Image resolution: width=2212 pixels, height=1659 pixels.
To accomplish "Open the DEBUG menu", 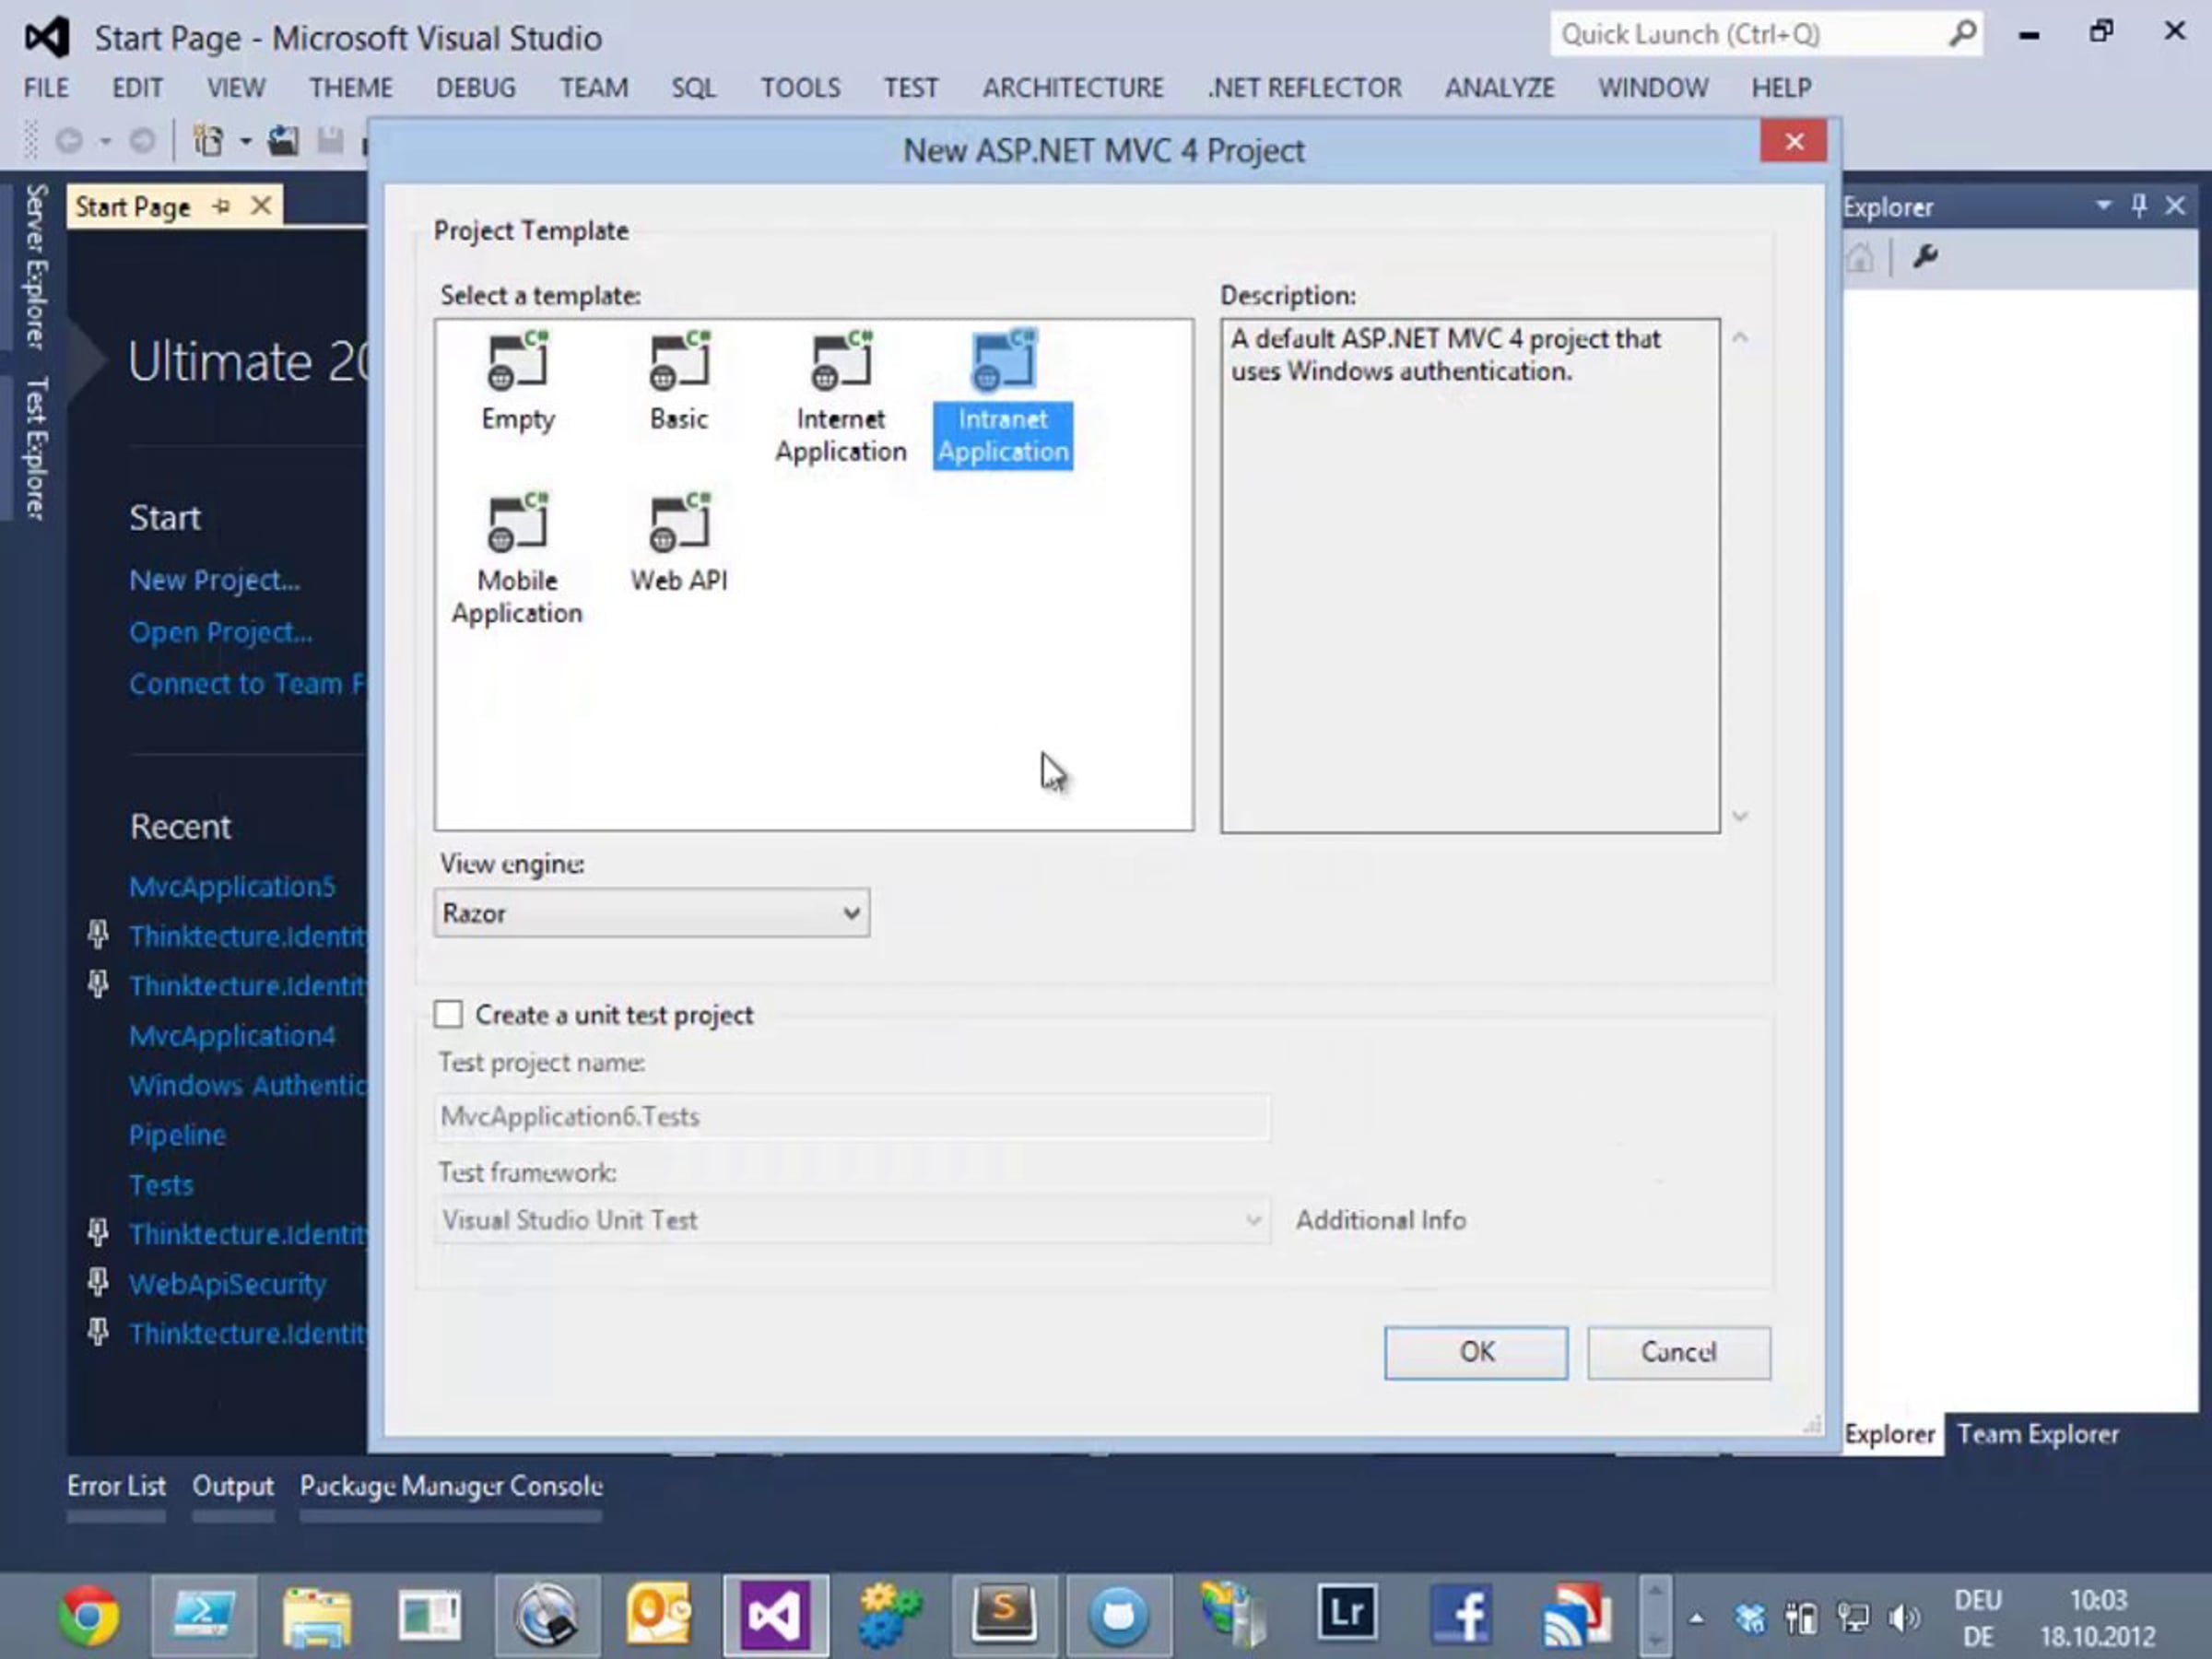I will (475, 88).
